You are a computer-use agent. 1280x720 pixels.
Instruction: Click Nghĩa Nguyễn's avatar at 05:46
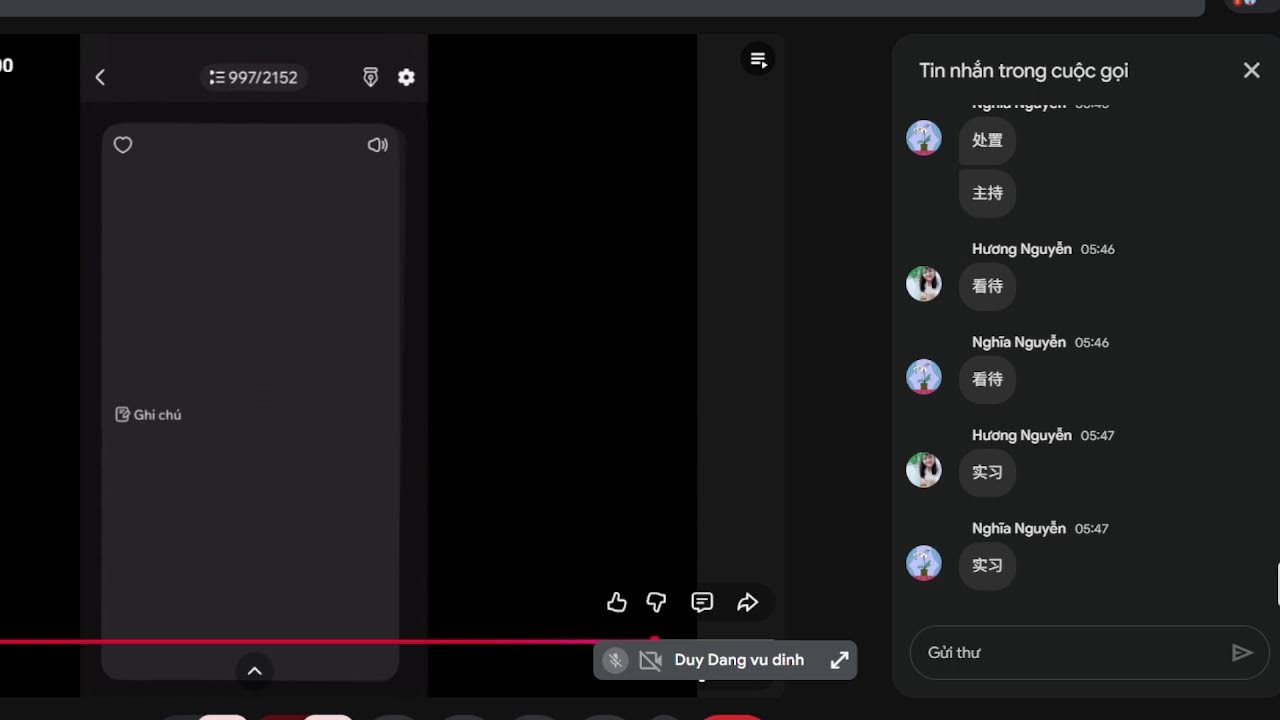pos(924,377)
